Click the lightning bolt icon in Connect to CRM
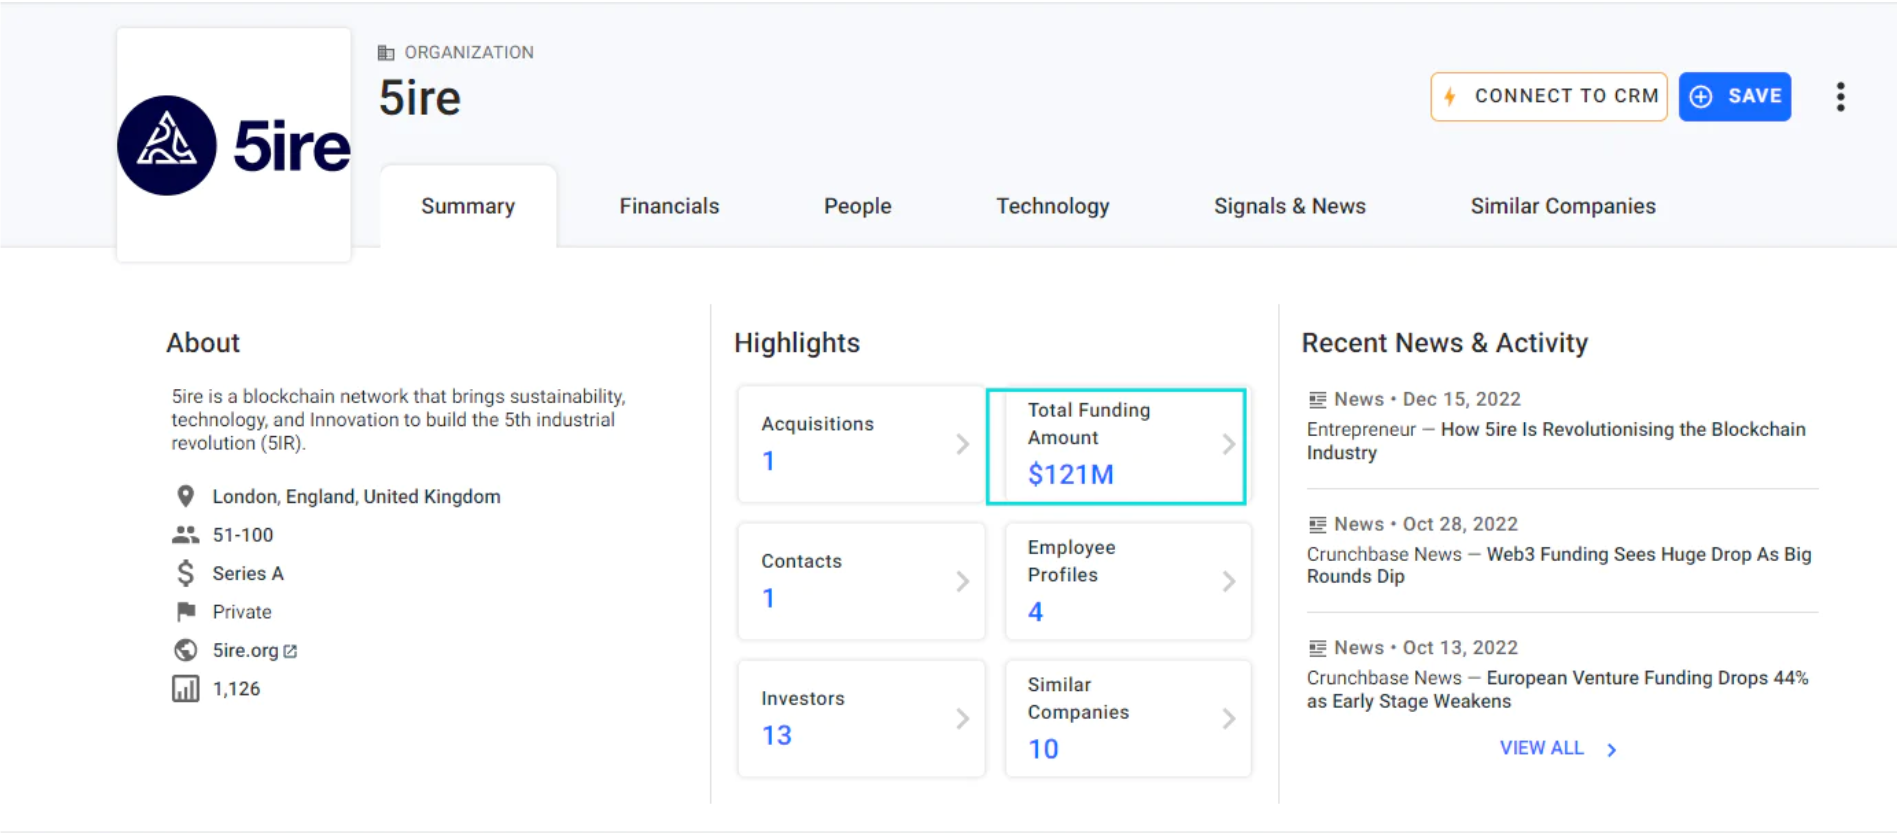1897x833 pixels. 1450,96
